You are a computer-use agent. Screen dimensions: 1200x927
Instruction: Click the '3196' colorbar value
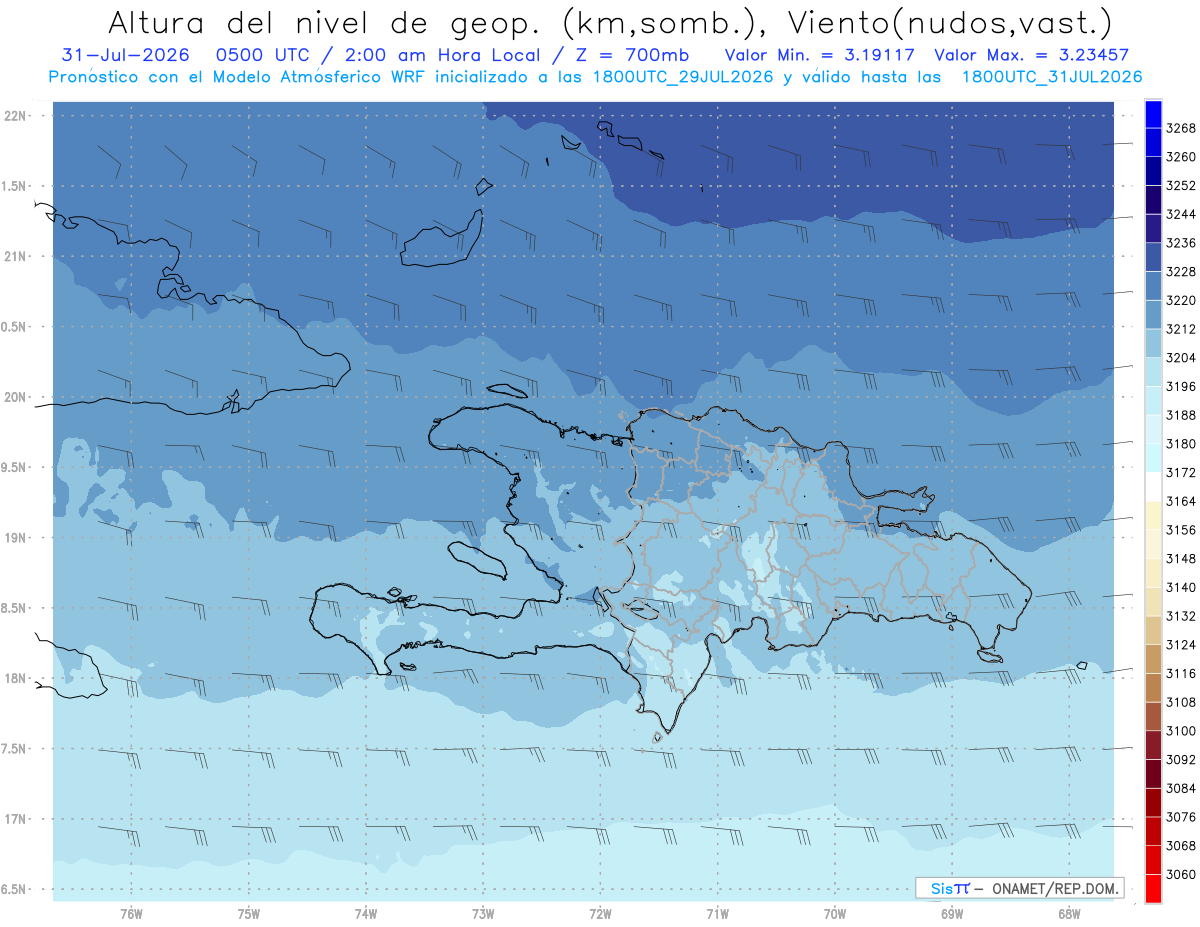pos(1181,386)
